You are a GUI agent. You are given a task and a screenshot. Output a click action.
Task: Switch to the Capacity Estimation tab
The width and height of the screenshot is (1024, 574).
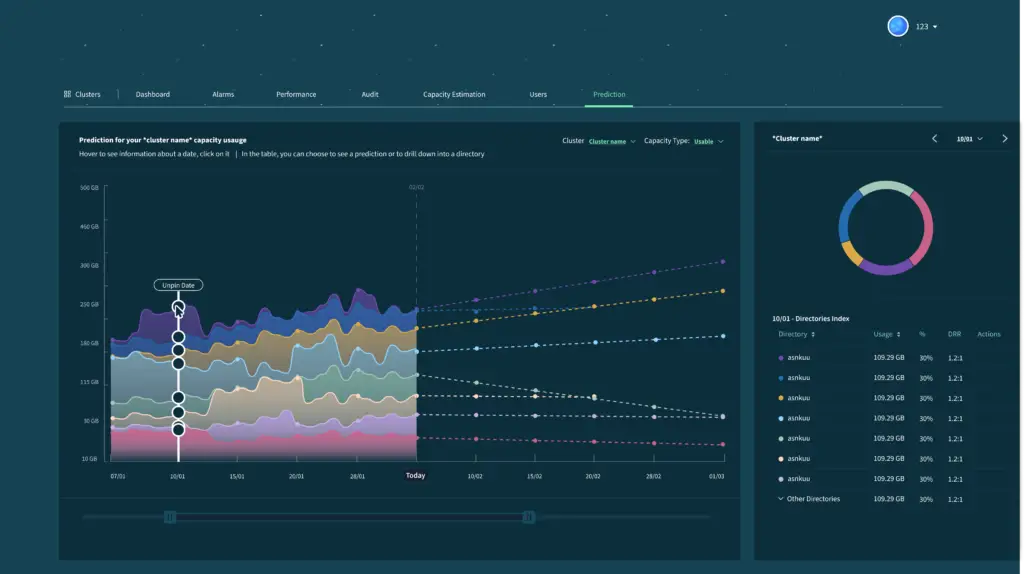coord(454,94)
